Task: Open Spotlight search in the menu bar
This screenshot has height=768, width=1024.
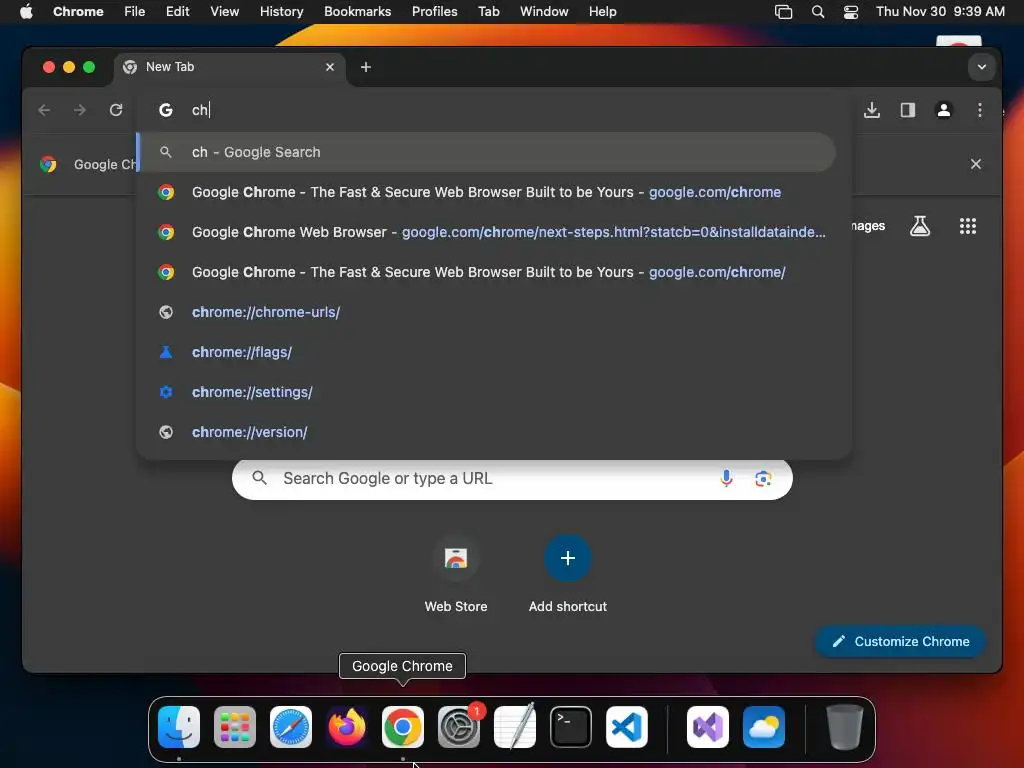Action: tap(818, 11)
